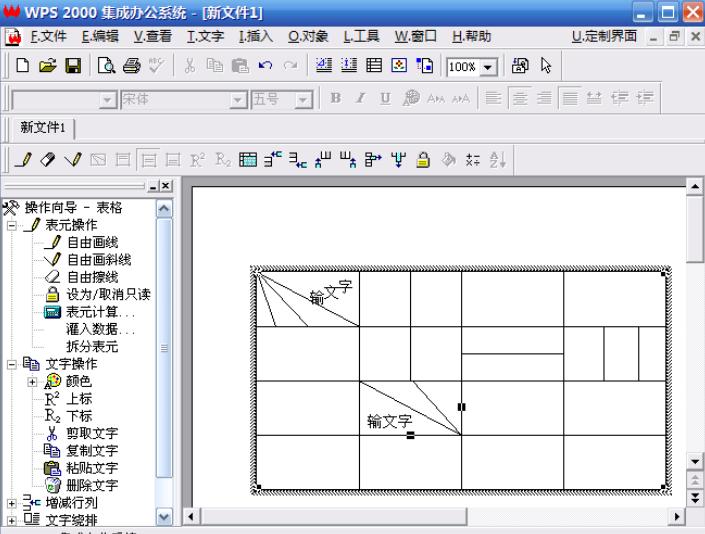Image resolution: width=705 pixels, height=534 pixels.
Task: Select 自由画线 in the wizard panel
Action: point(92,243)
